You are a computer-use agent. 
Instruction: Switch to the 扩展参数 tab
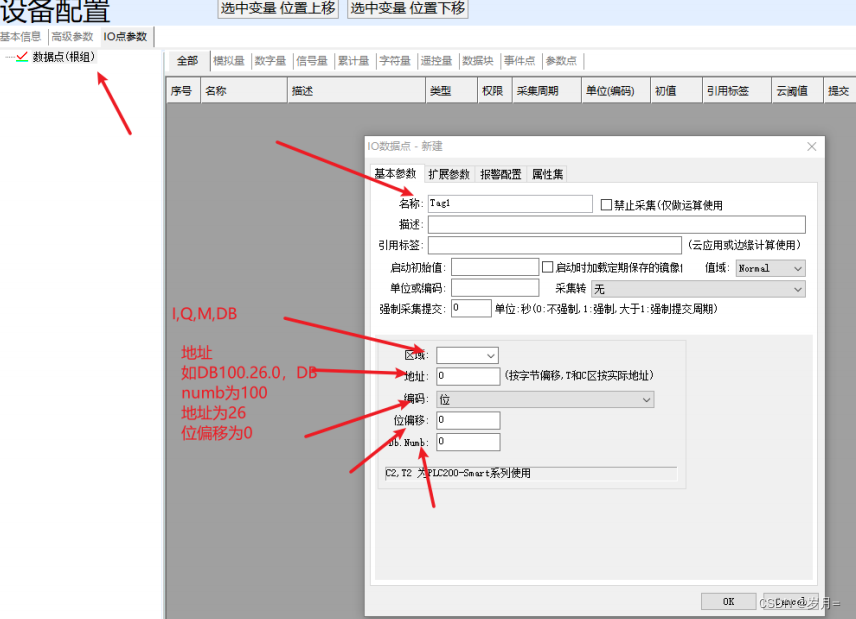tap(450, 172)
